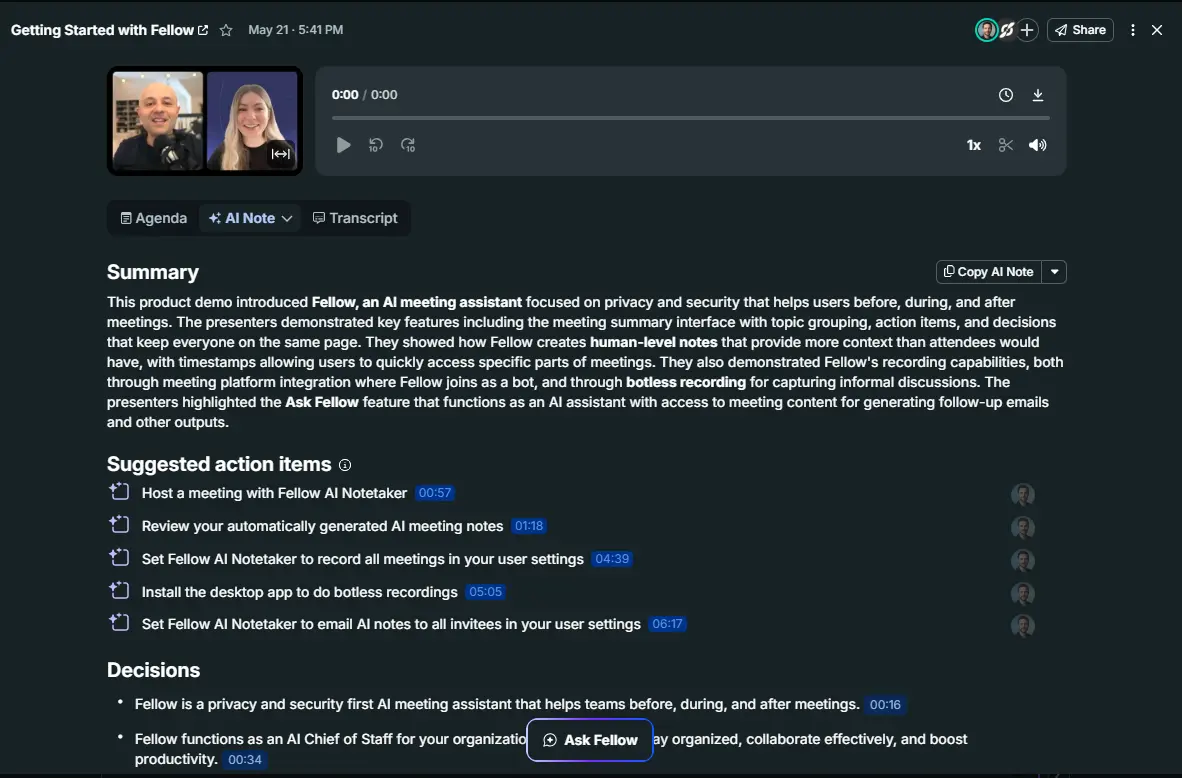Jump to timestamp 00:57

pos(435,493)
